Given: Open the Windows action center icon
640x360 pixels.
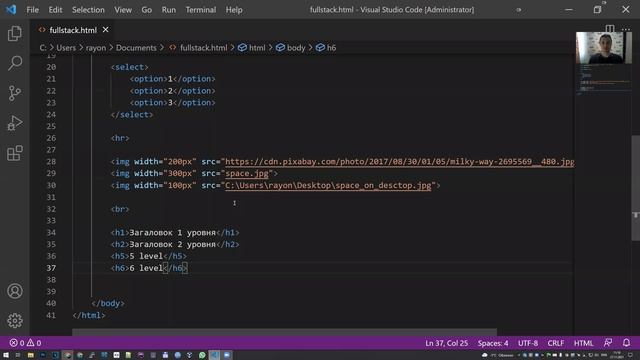Looking at the screenshot, I should pyautogui.click(x=630, y=355).
